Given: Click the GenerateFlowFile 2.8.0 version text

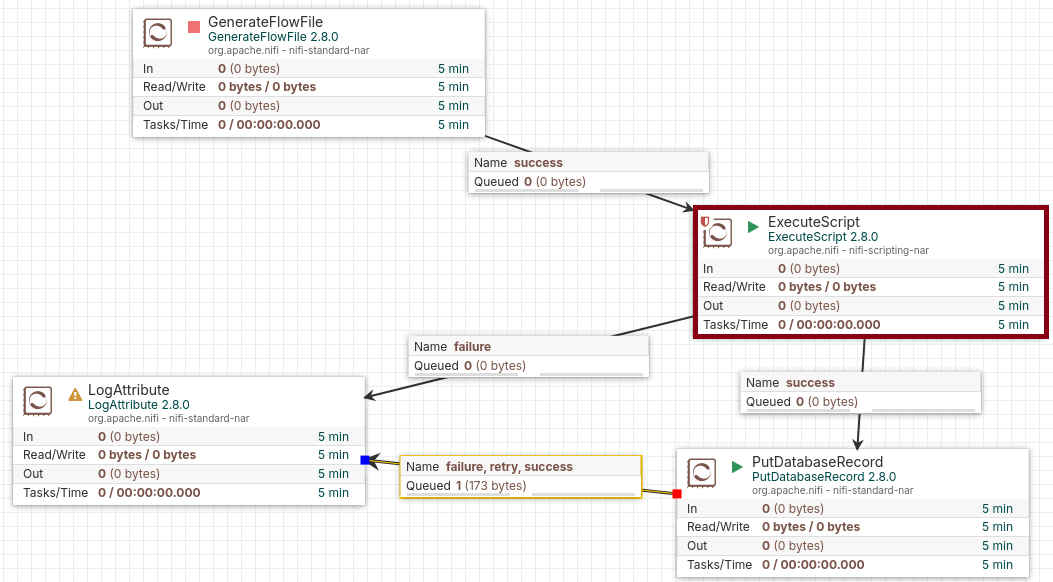Looking at the screenshot, I should pos(273,37).
